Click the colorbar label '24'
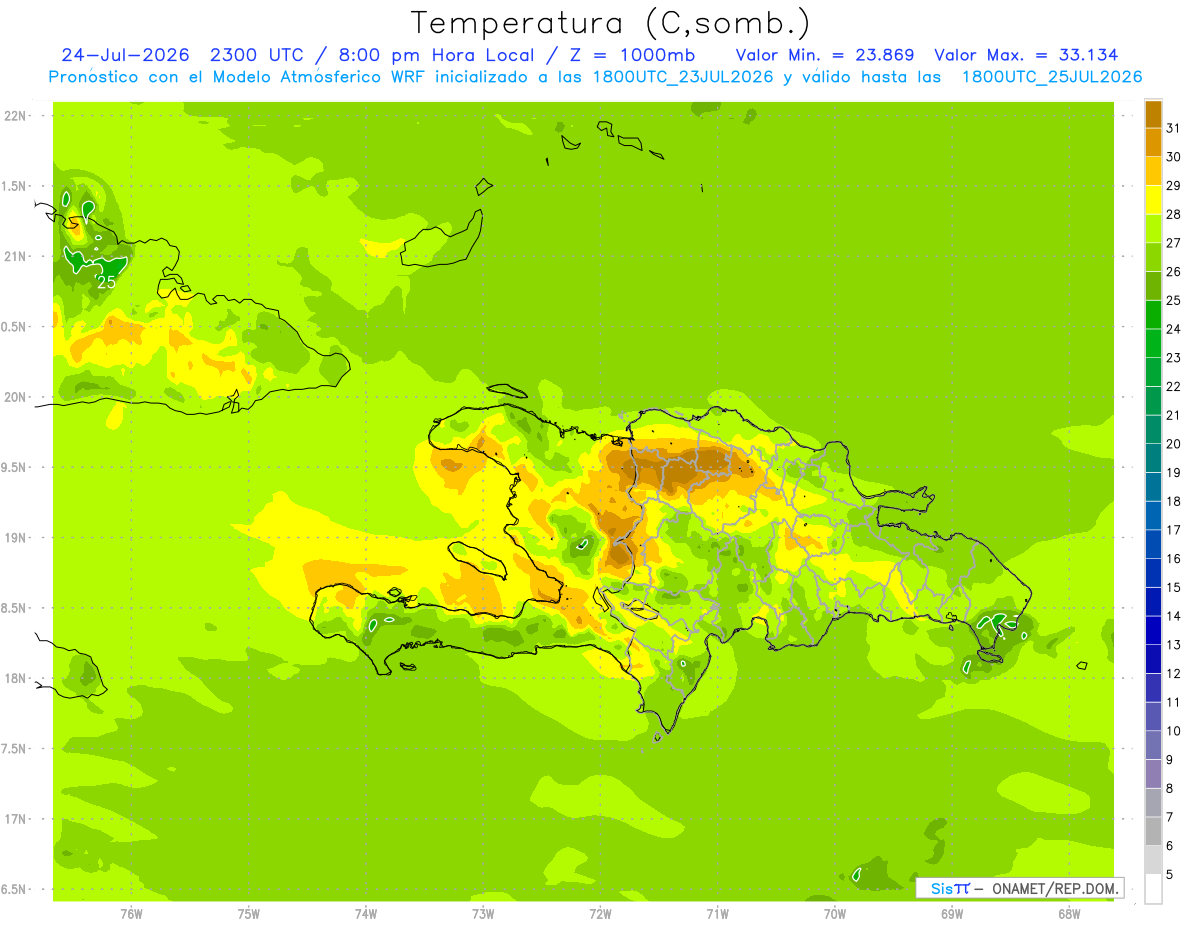The image size is (1200, 927). point(1173,329)
